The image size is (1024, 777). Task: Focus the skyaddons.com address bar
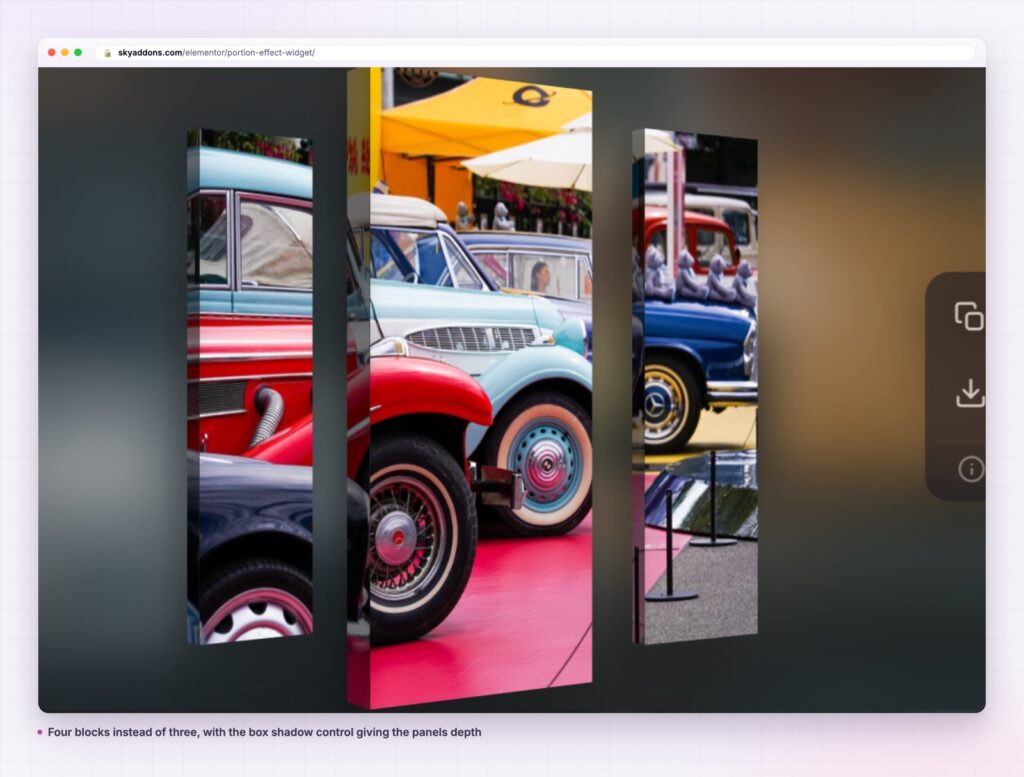535,53
